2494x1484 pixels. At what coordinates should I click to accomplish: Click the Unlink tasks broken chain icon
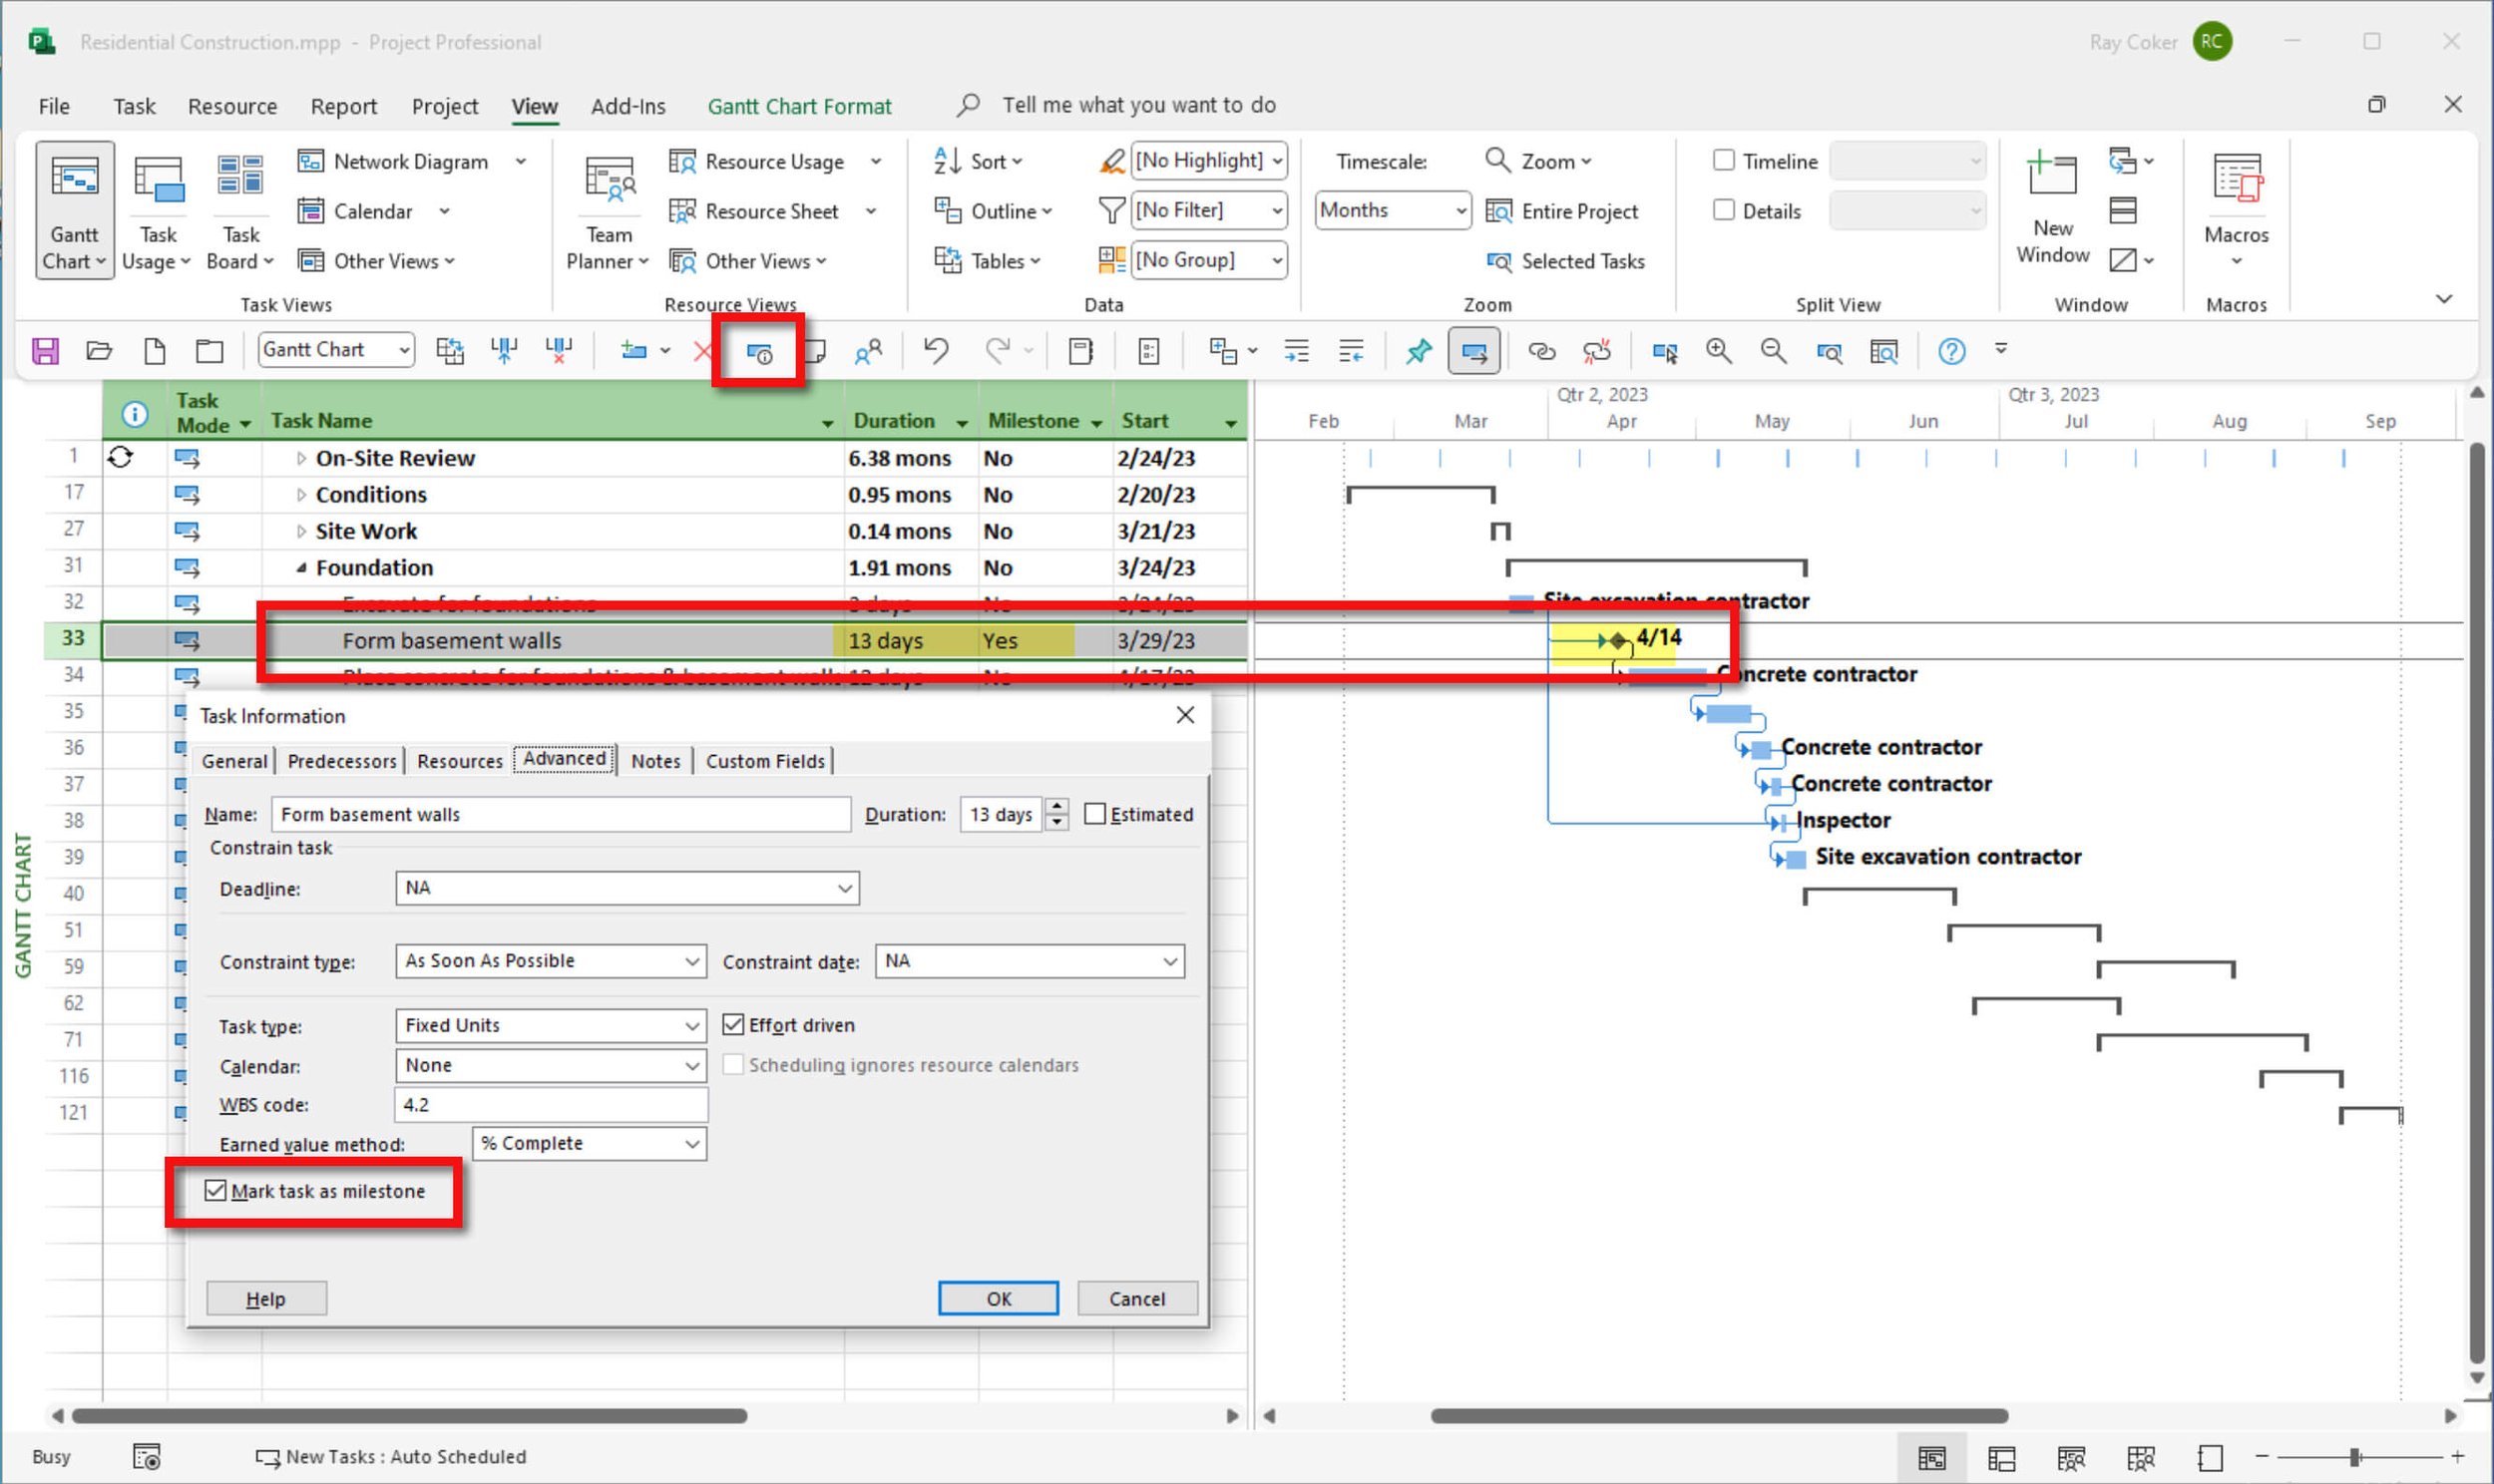coord(1597,350)
